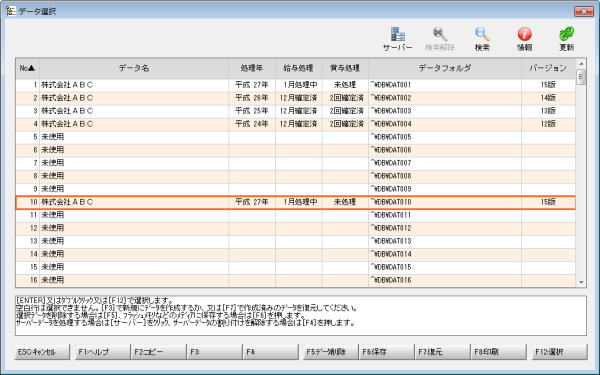Click the data selection window title icon

pyautogui.click(x=11, y=11)
